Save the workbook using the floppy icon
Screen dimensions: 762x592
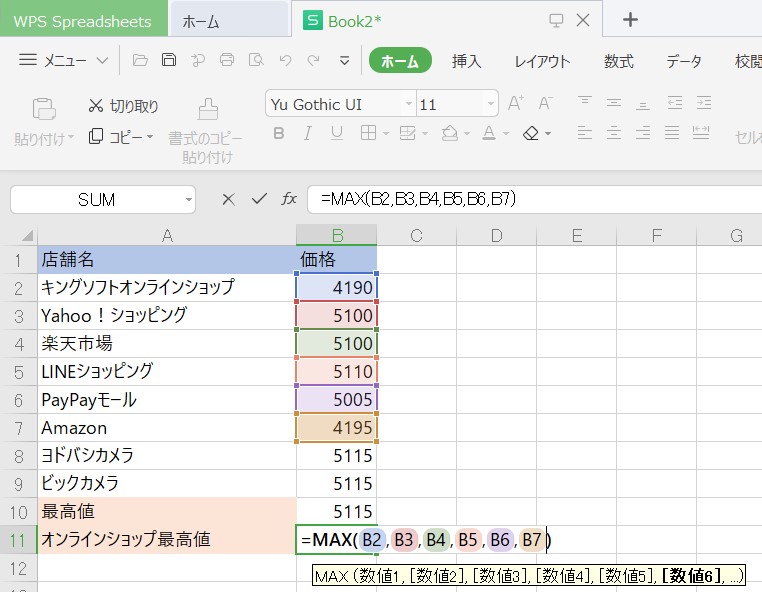click(169, 60)
